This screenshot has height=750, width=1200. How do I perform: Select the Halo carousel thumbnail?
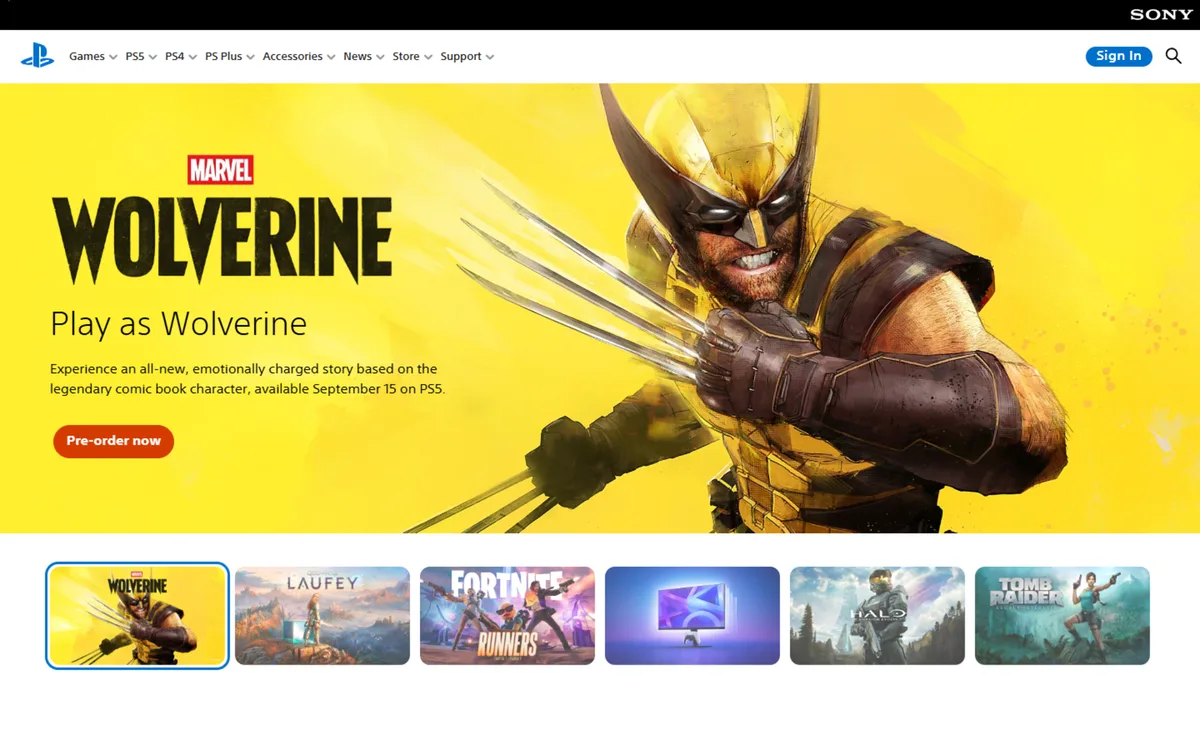877,616
